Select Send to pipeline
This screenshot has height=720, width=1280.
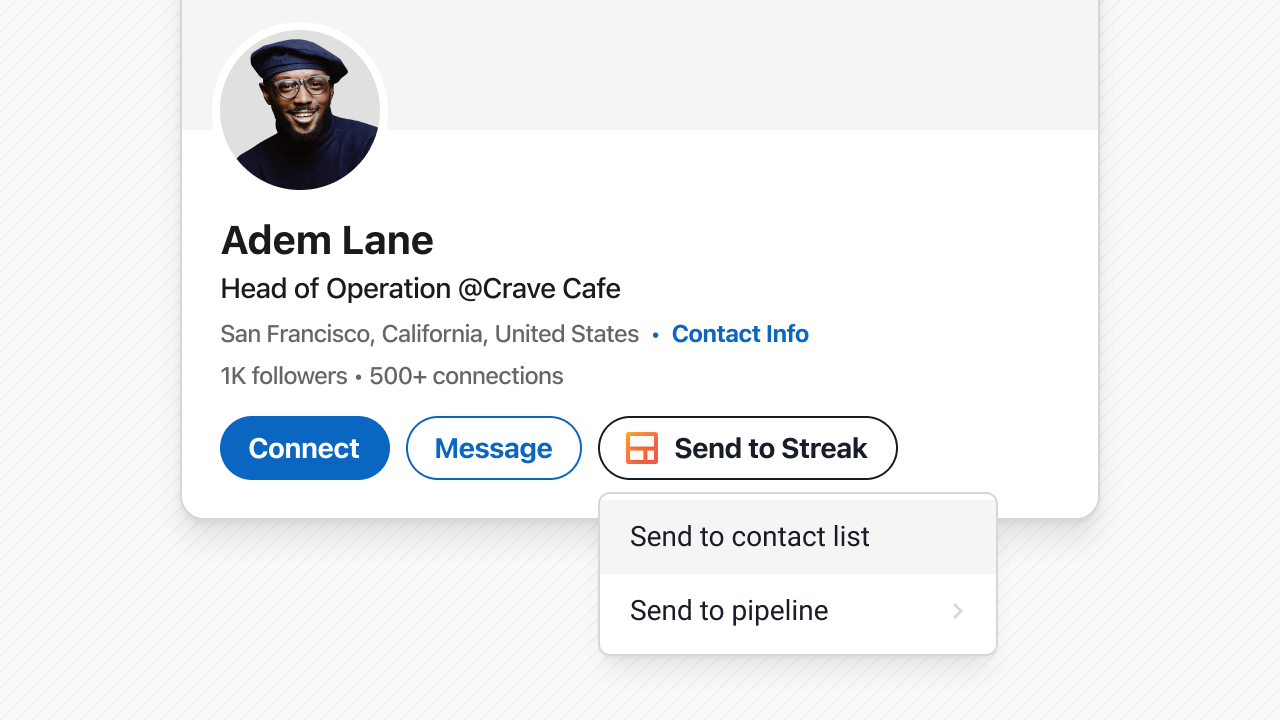(729, 610)
